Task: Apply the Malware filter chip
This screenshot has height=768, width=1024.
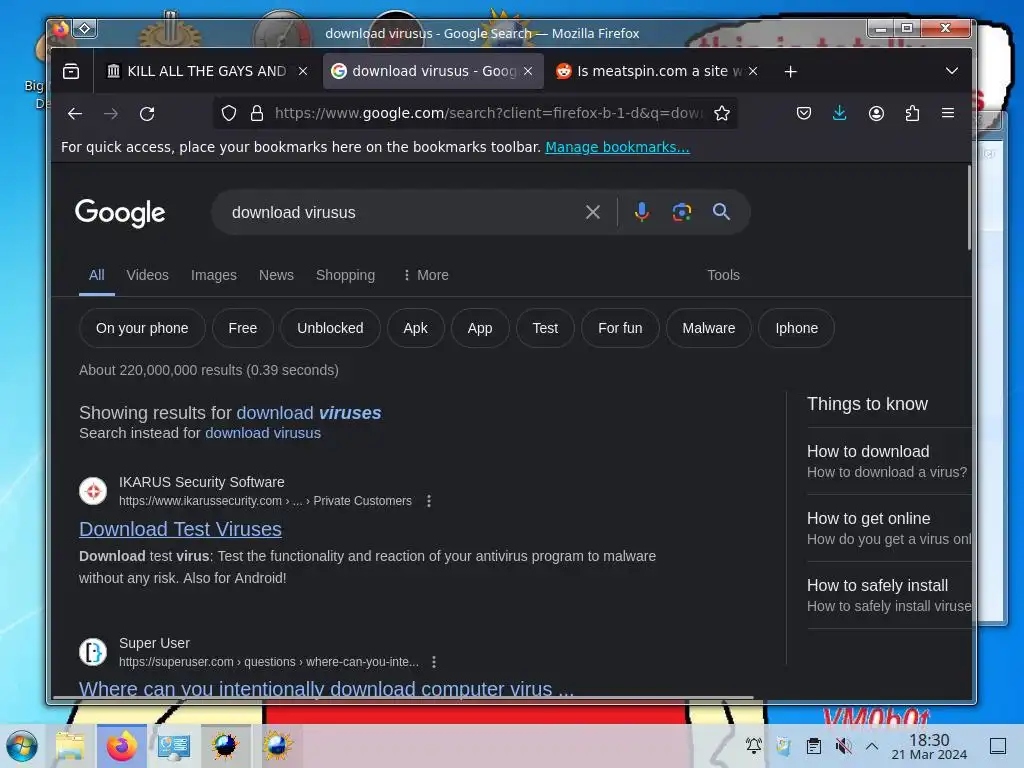Action: [x=709, y=328]
